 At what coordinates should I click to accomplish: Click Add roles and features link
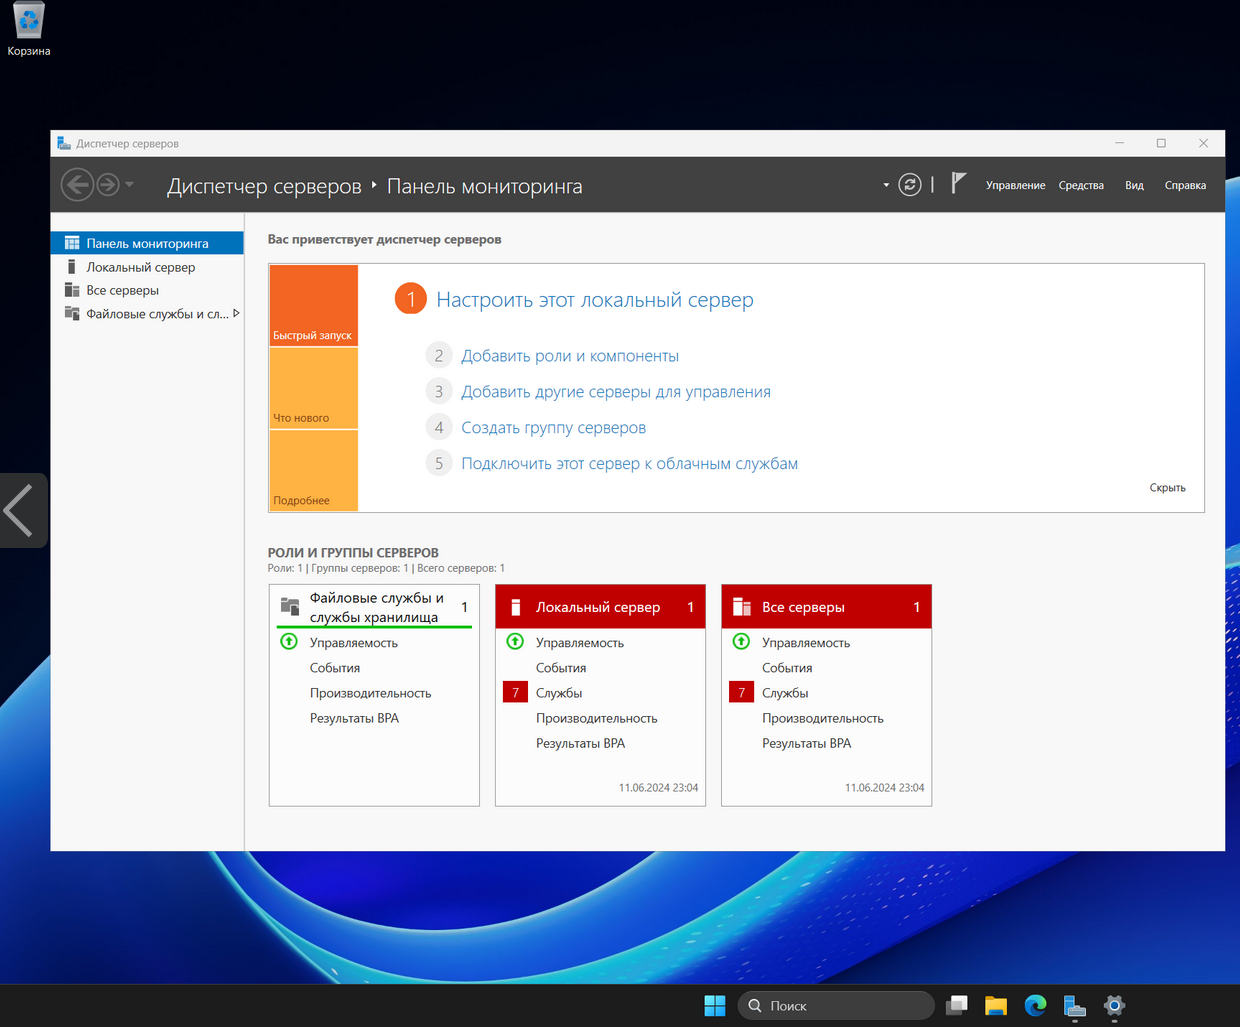[x=569, y=356]
